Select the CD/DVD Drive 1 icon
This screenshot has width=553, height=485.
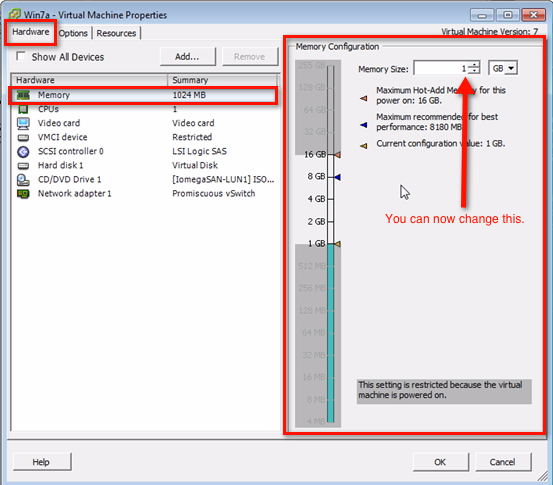(23, 180)
